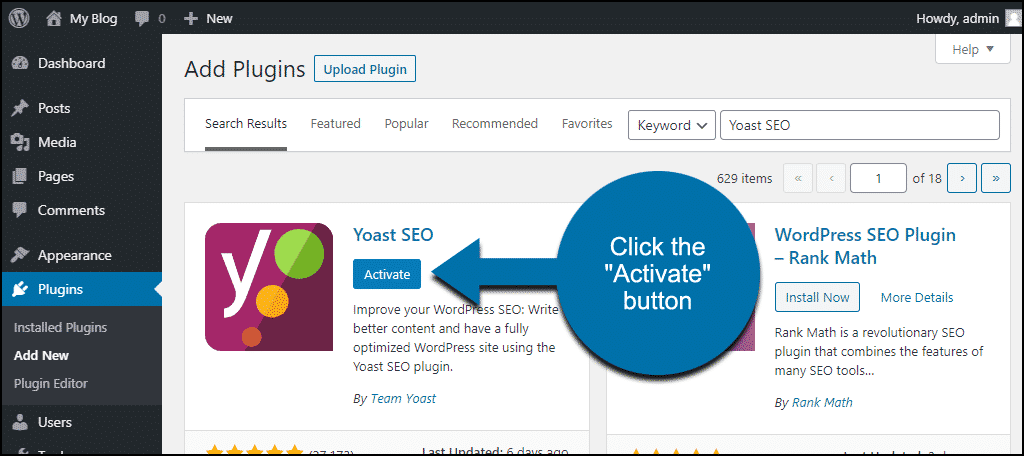Open the My Blog home icon
1024x456 pixels.
pos(54,18)
